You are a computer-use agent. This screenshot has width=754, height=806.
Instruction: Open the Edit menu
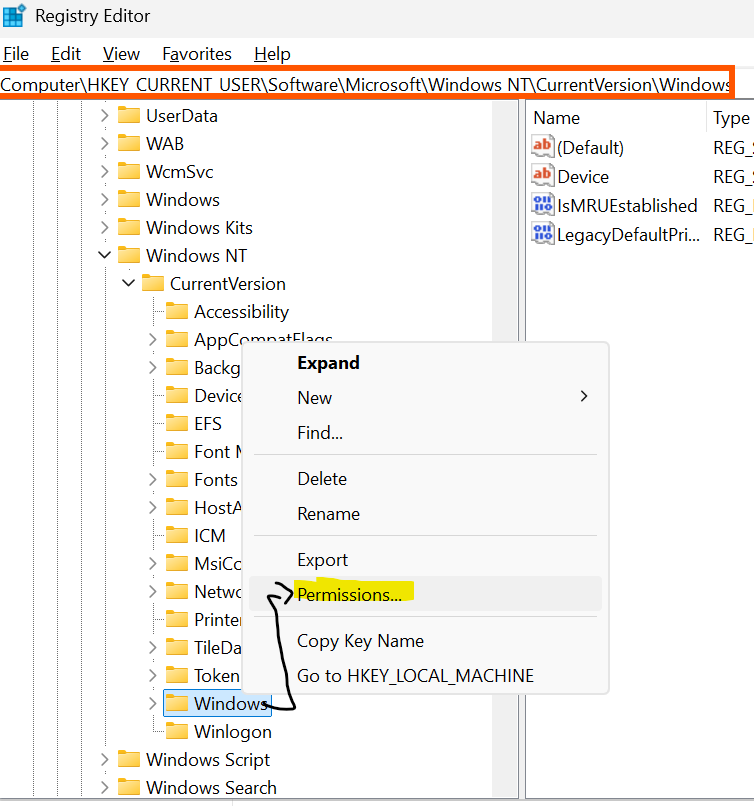(66, 54)
